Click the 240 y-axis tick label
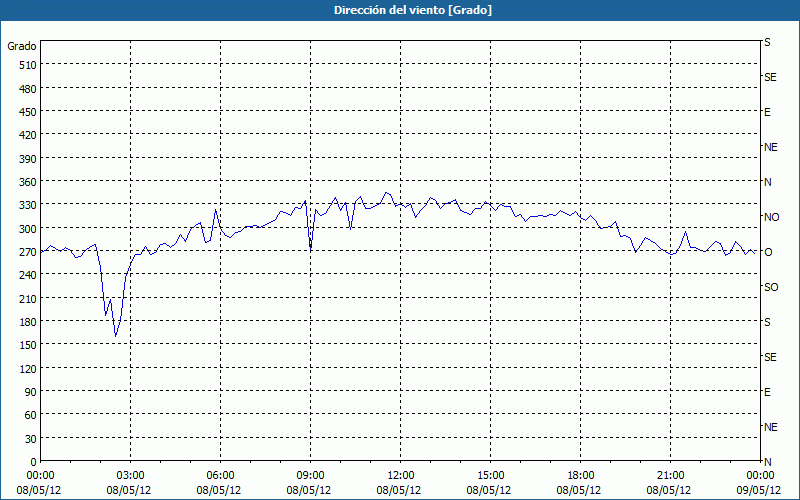800x500 pixels. point(28,276)
